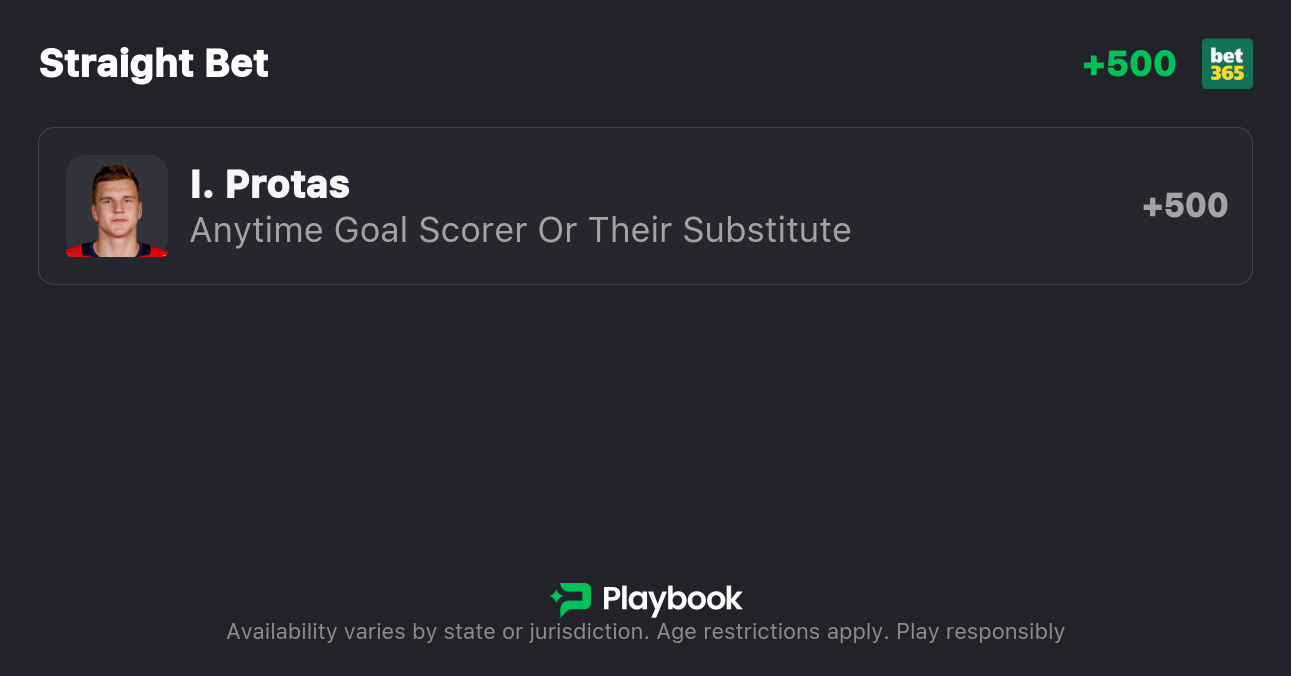
Task: Click the green Playbook logo icon
Action: tap(574, 600)
